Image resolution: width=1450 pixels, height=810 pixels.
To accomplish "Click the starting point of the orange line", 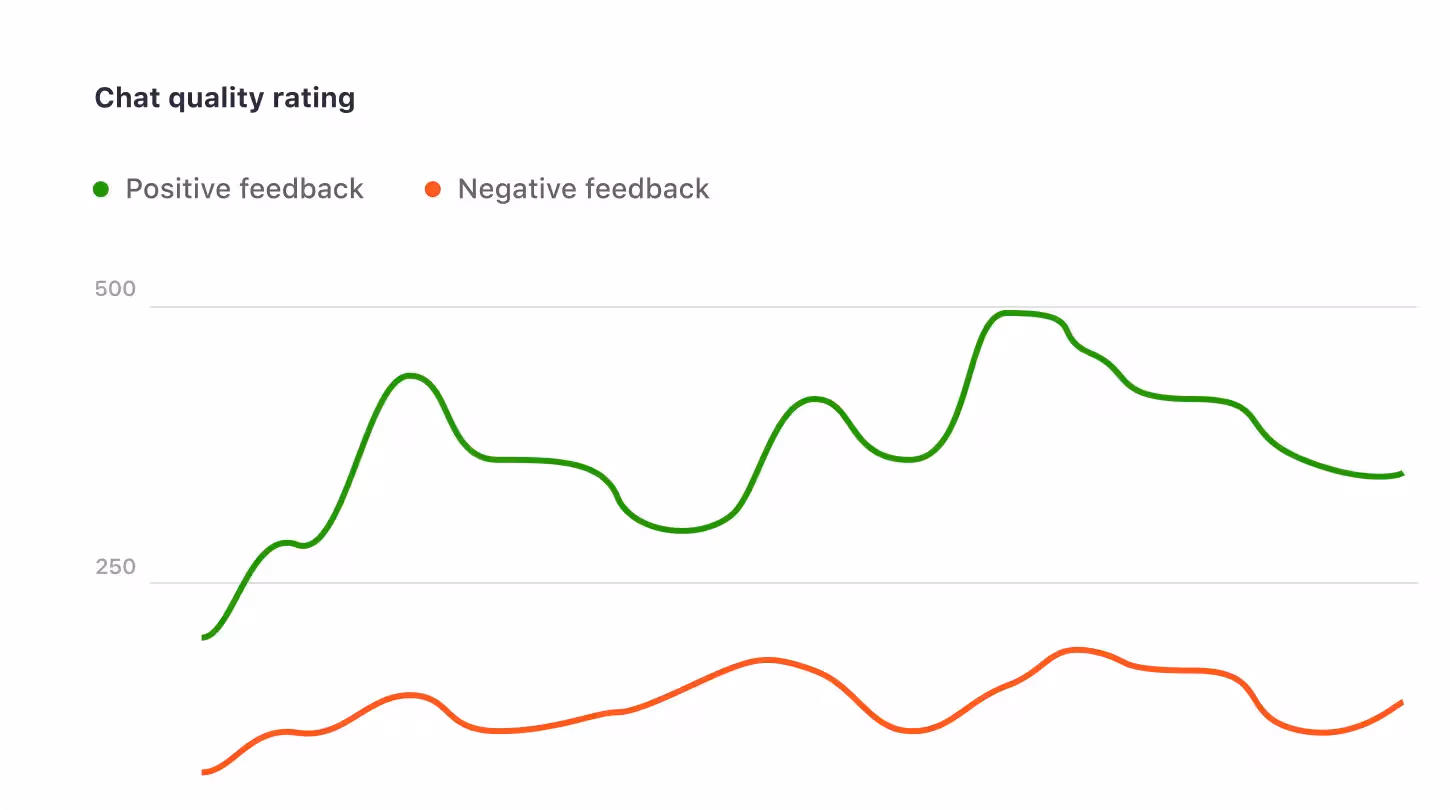I will tap(204, 772).
